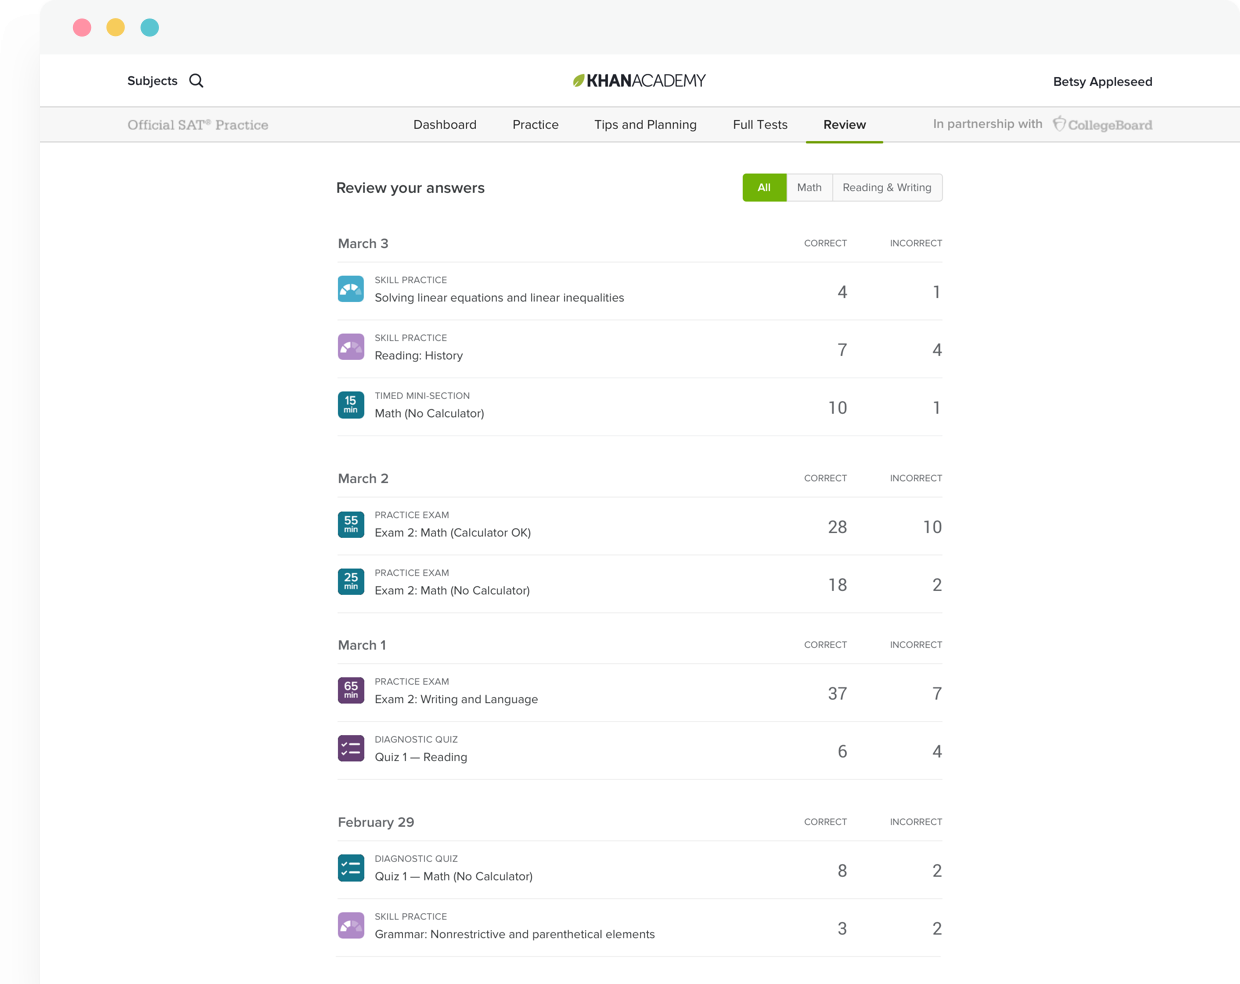Screen dimensions: 1240x984
Task: Click the CollegeBoard acorn logo
Action: [x=1059, y=124]
